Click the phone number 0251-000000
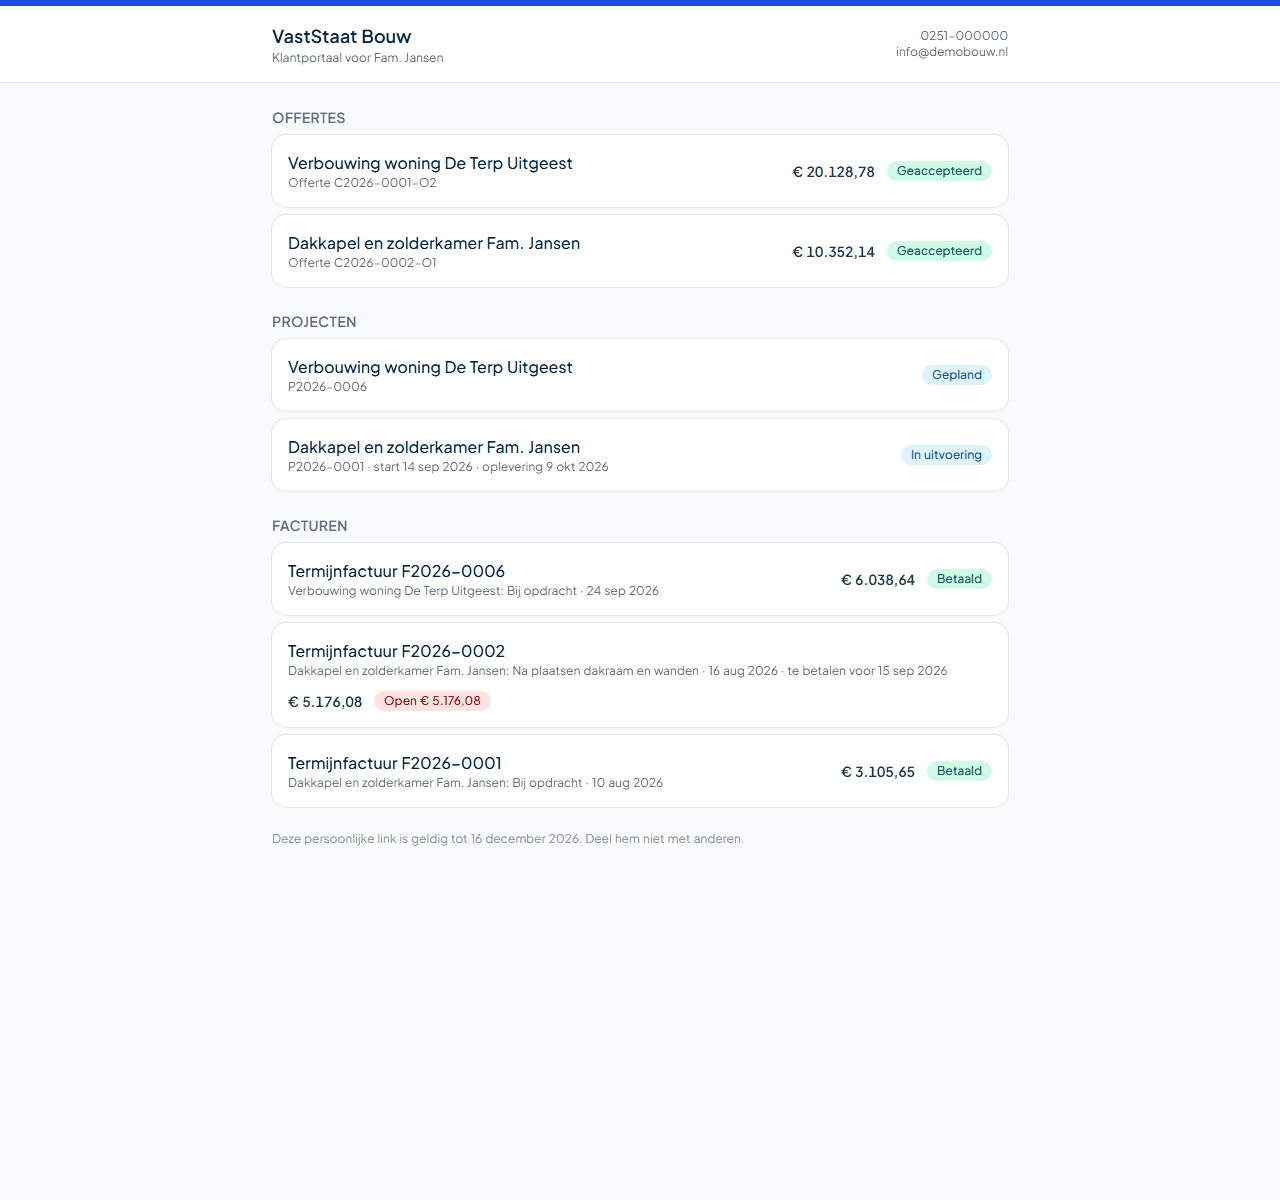The width and height of the screenshot is (1280, 1200). (964, 35)
